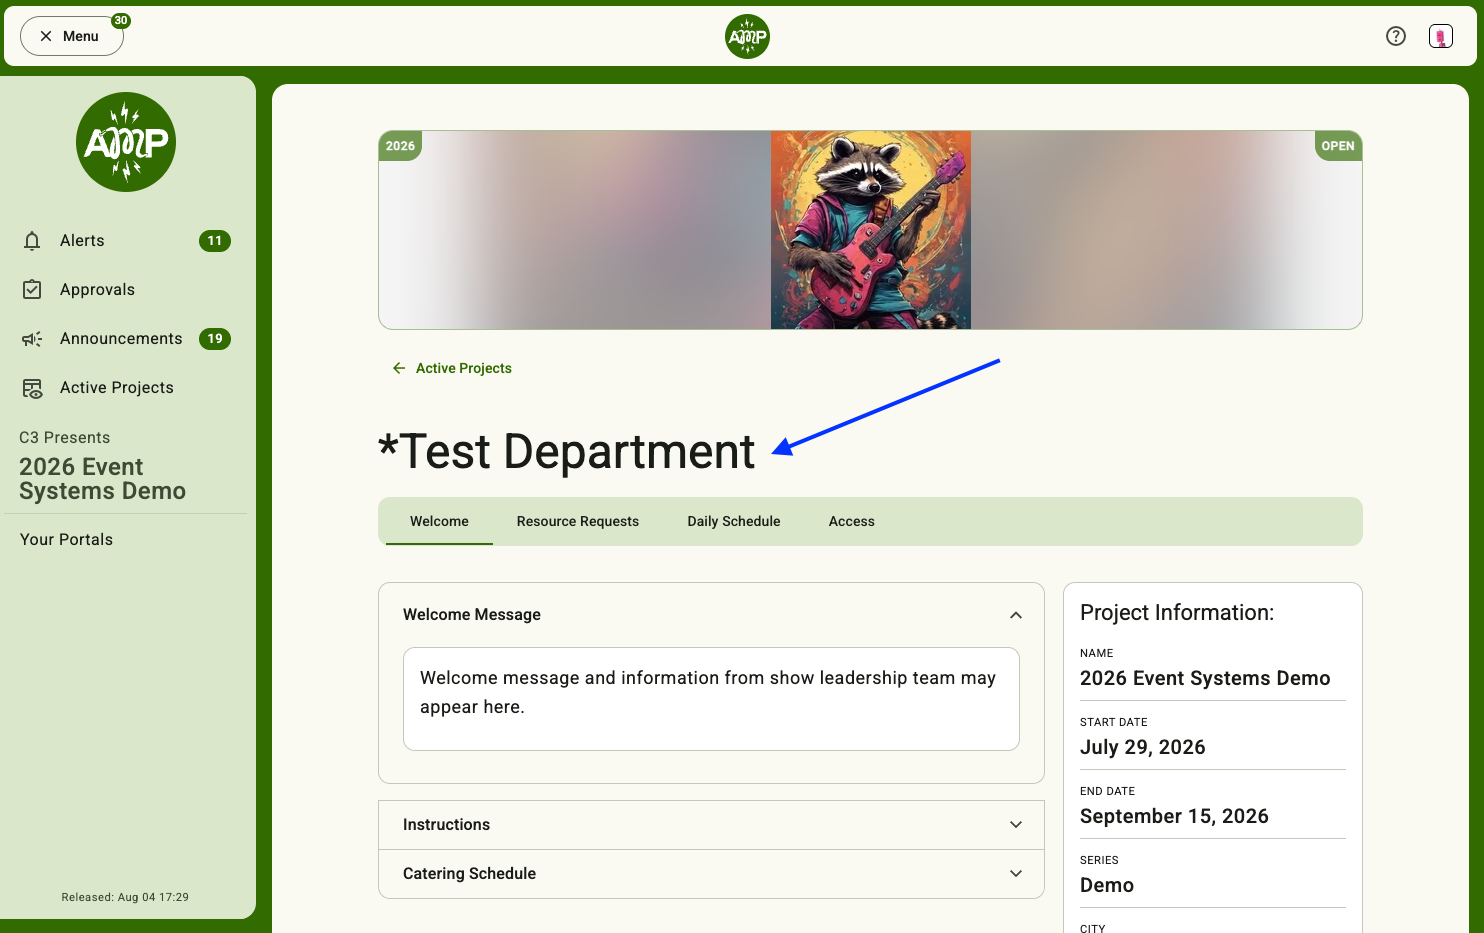Open the user profile avatar
This screenshot has height=933, width=1484.
pyautogui.click(x=1441, y=36)
